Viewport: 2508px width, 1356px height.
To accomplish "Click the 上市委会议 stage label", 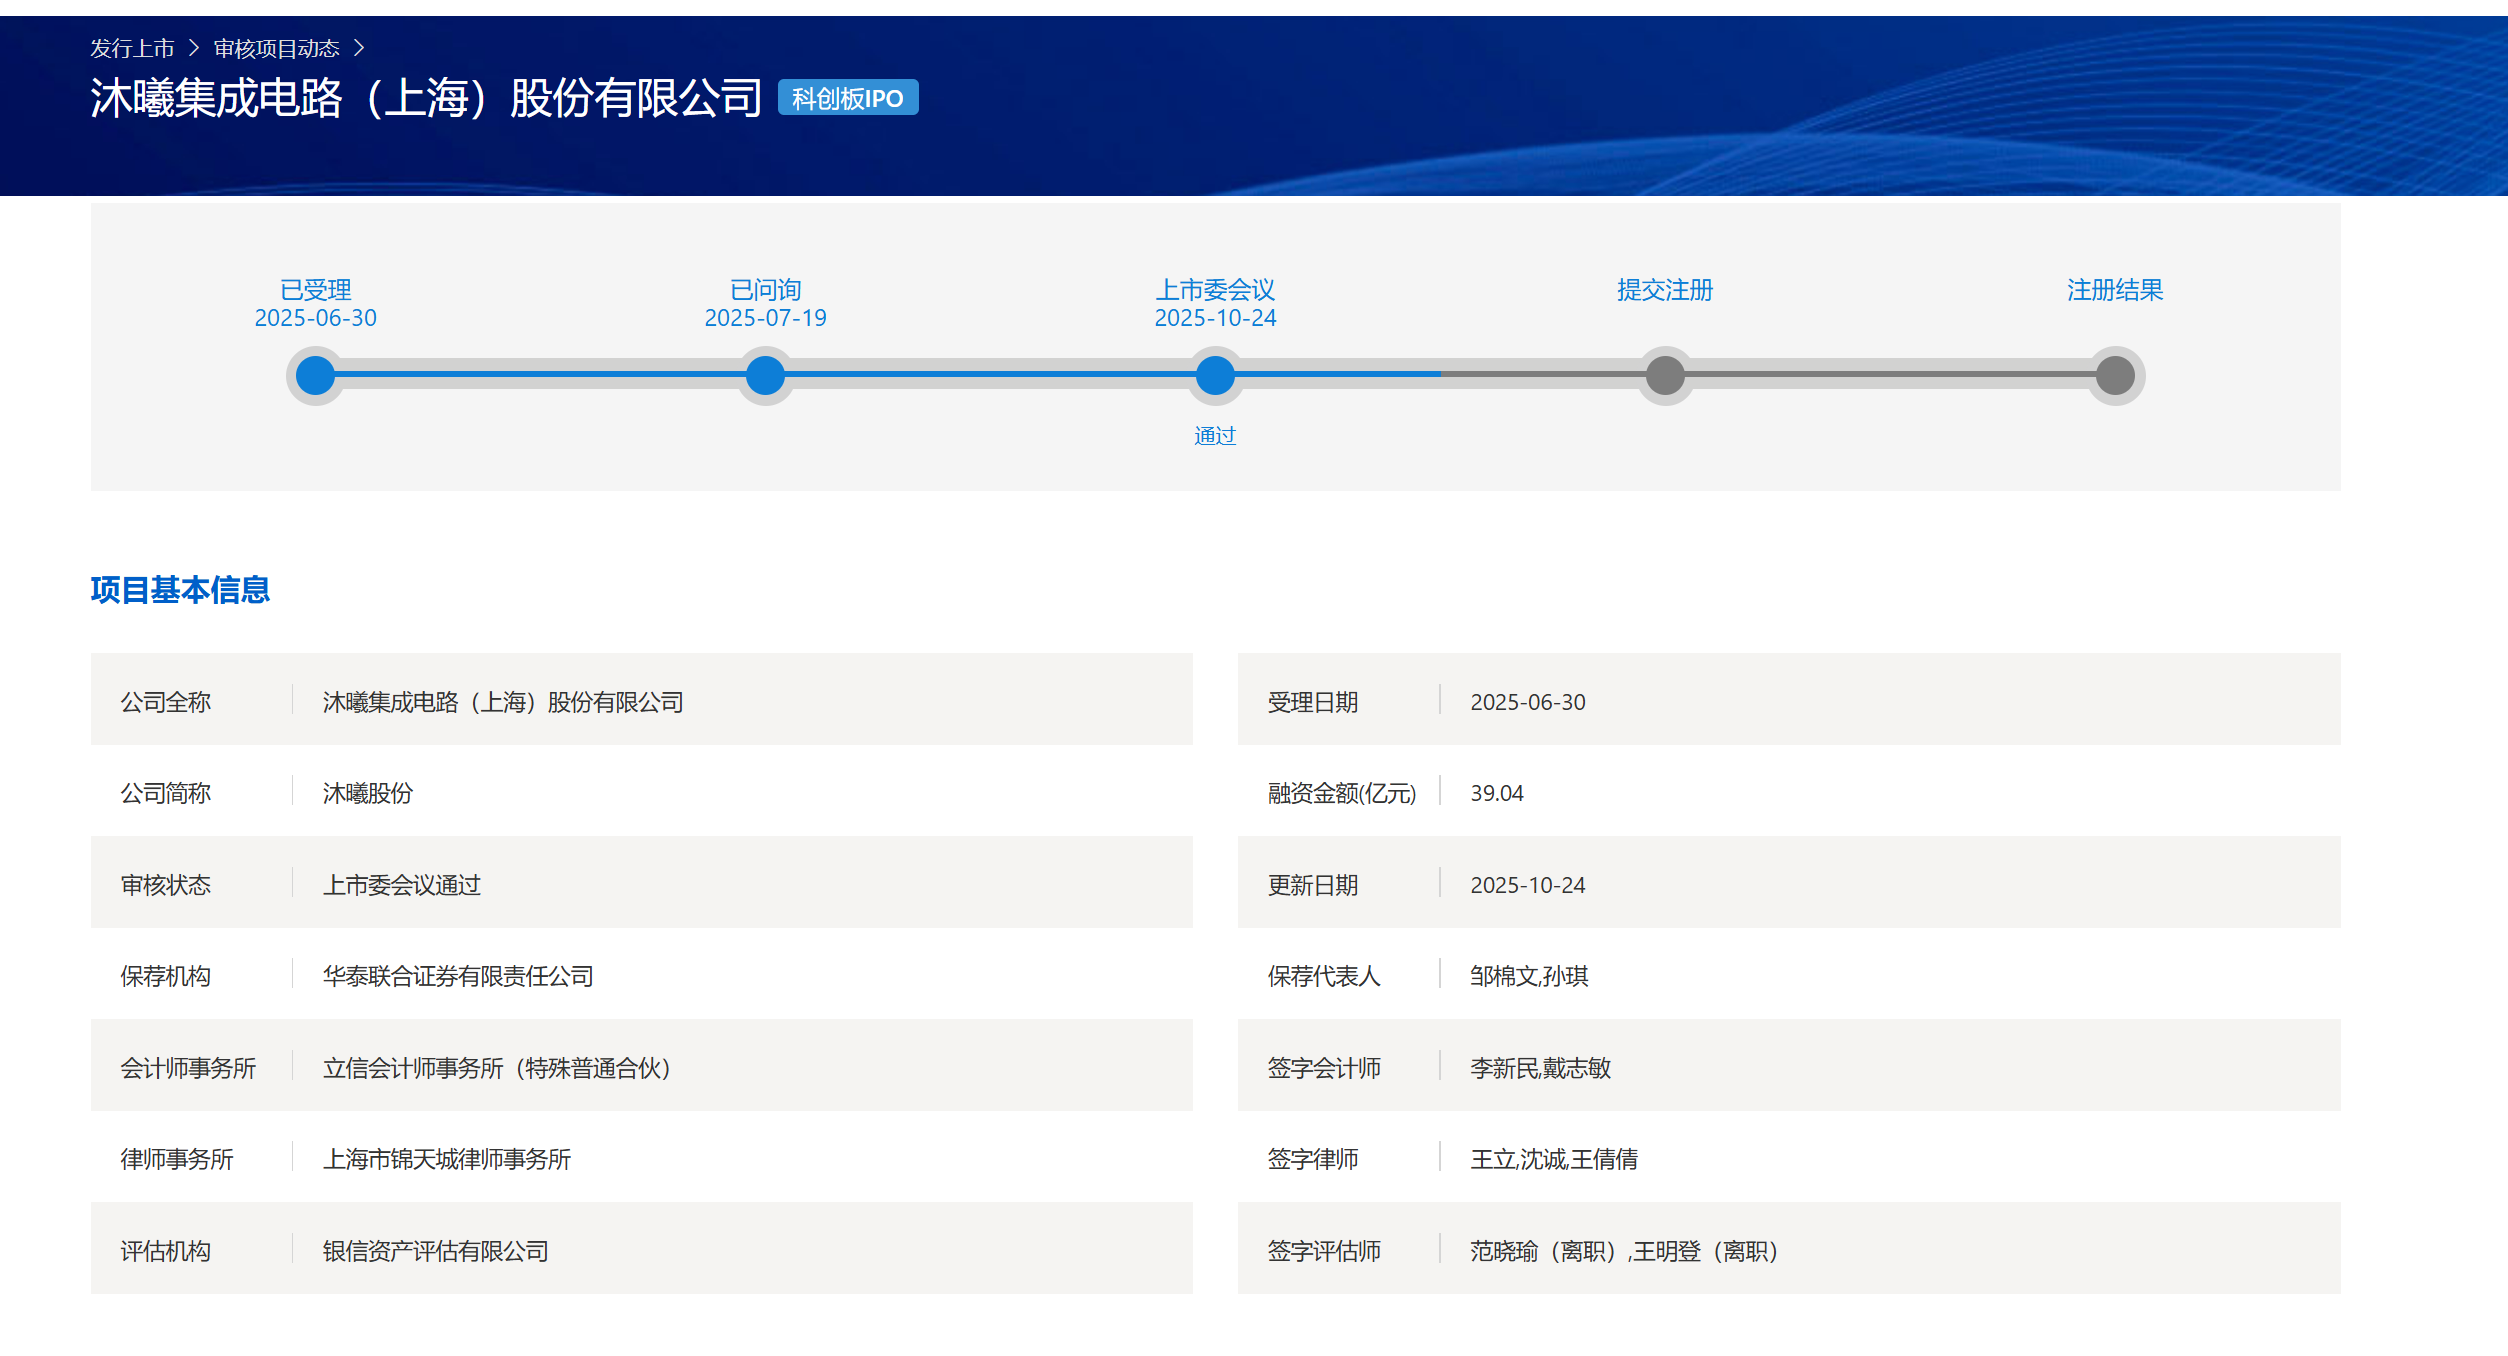I will [1215, 290].
